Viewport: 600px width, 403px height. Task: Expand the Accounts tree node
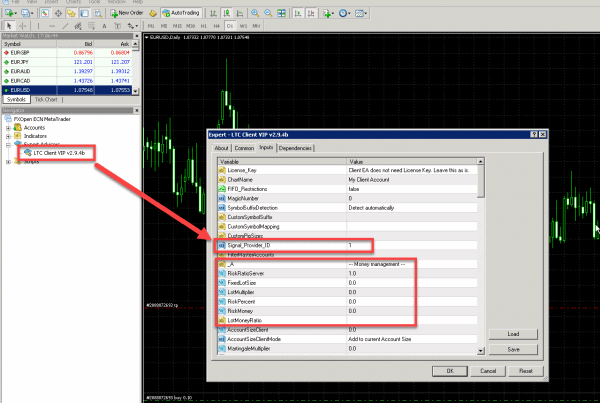8,128
